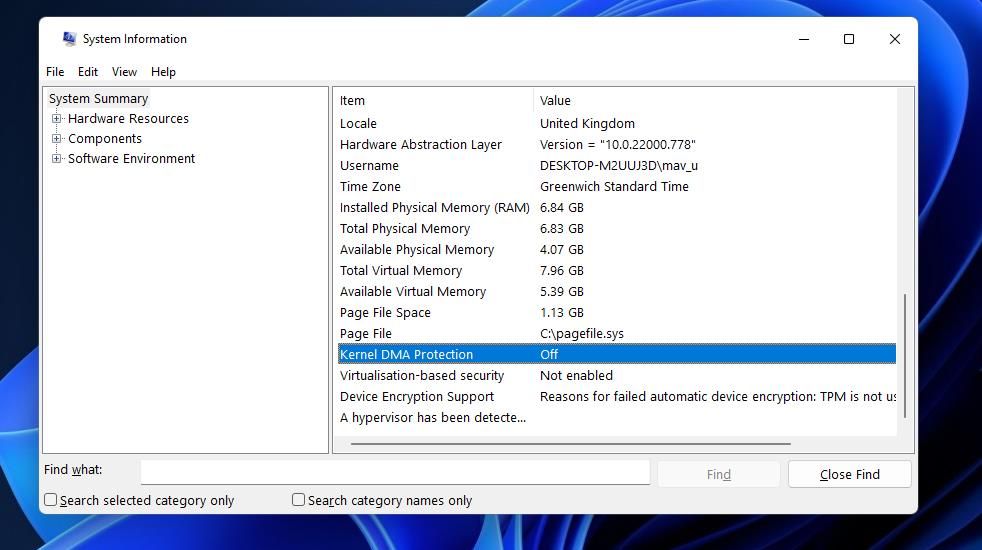Open the Edit menu
Viewport: 982px width, 550px height.
click(x=88, y=72)
